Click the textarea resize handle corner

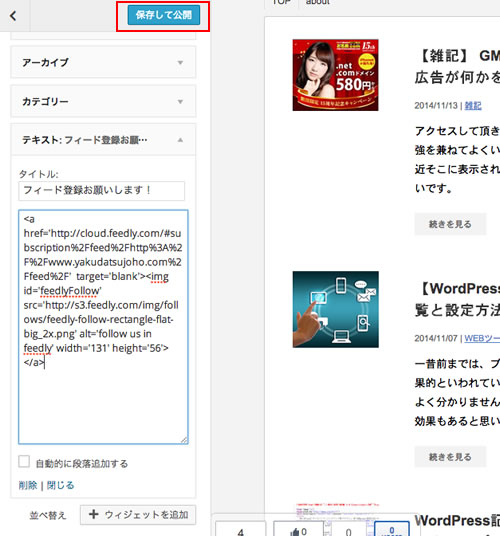point(184,440)
